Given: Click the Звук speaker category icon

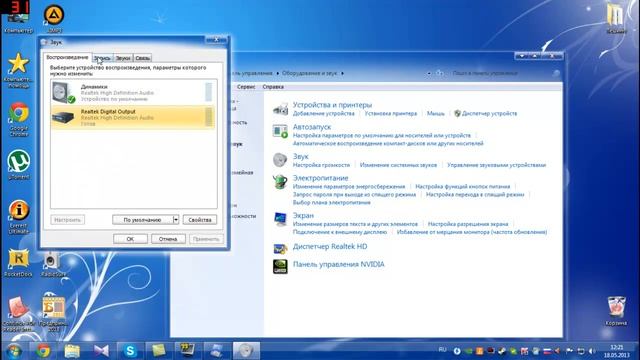Looking at the screenshot, I should tap(280, 160).
